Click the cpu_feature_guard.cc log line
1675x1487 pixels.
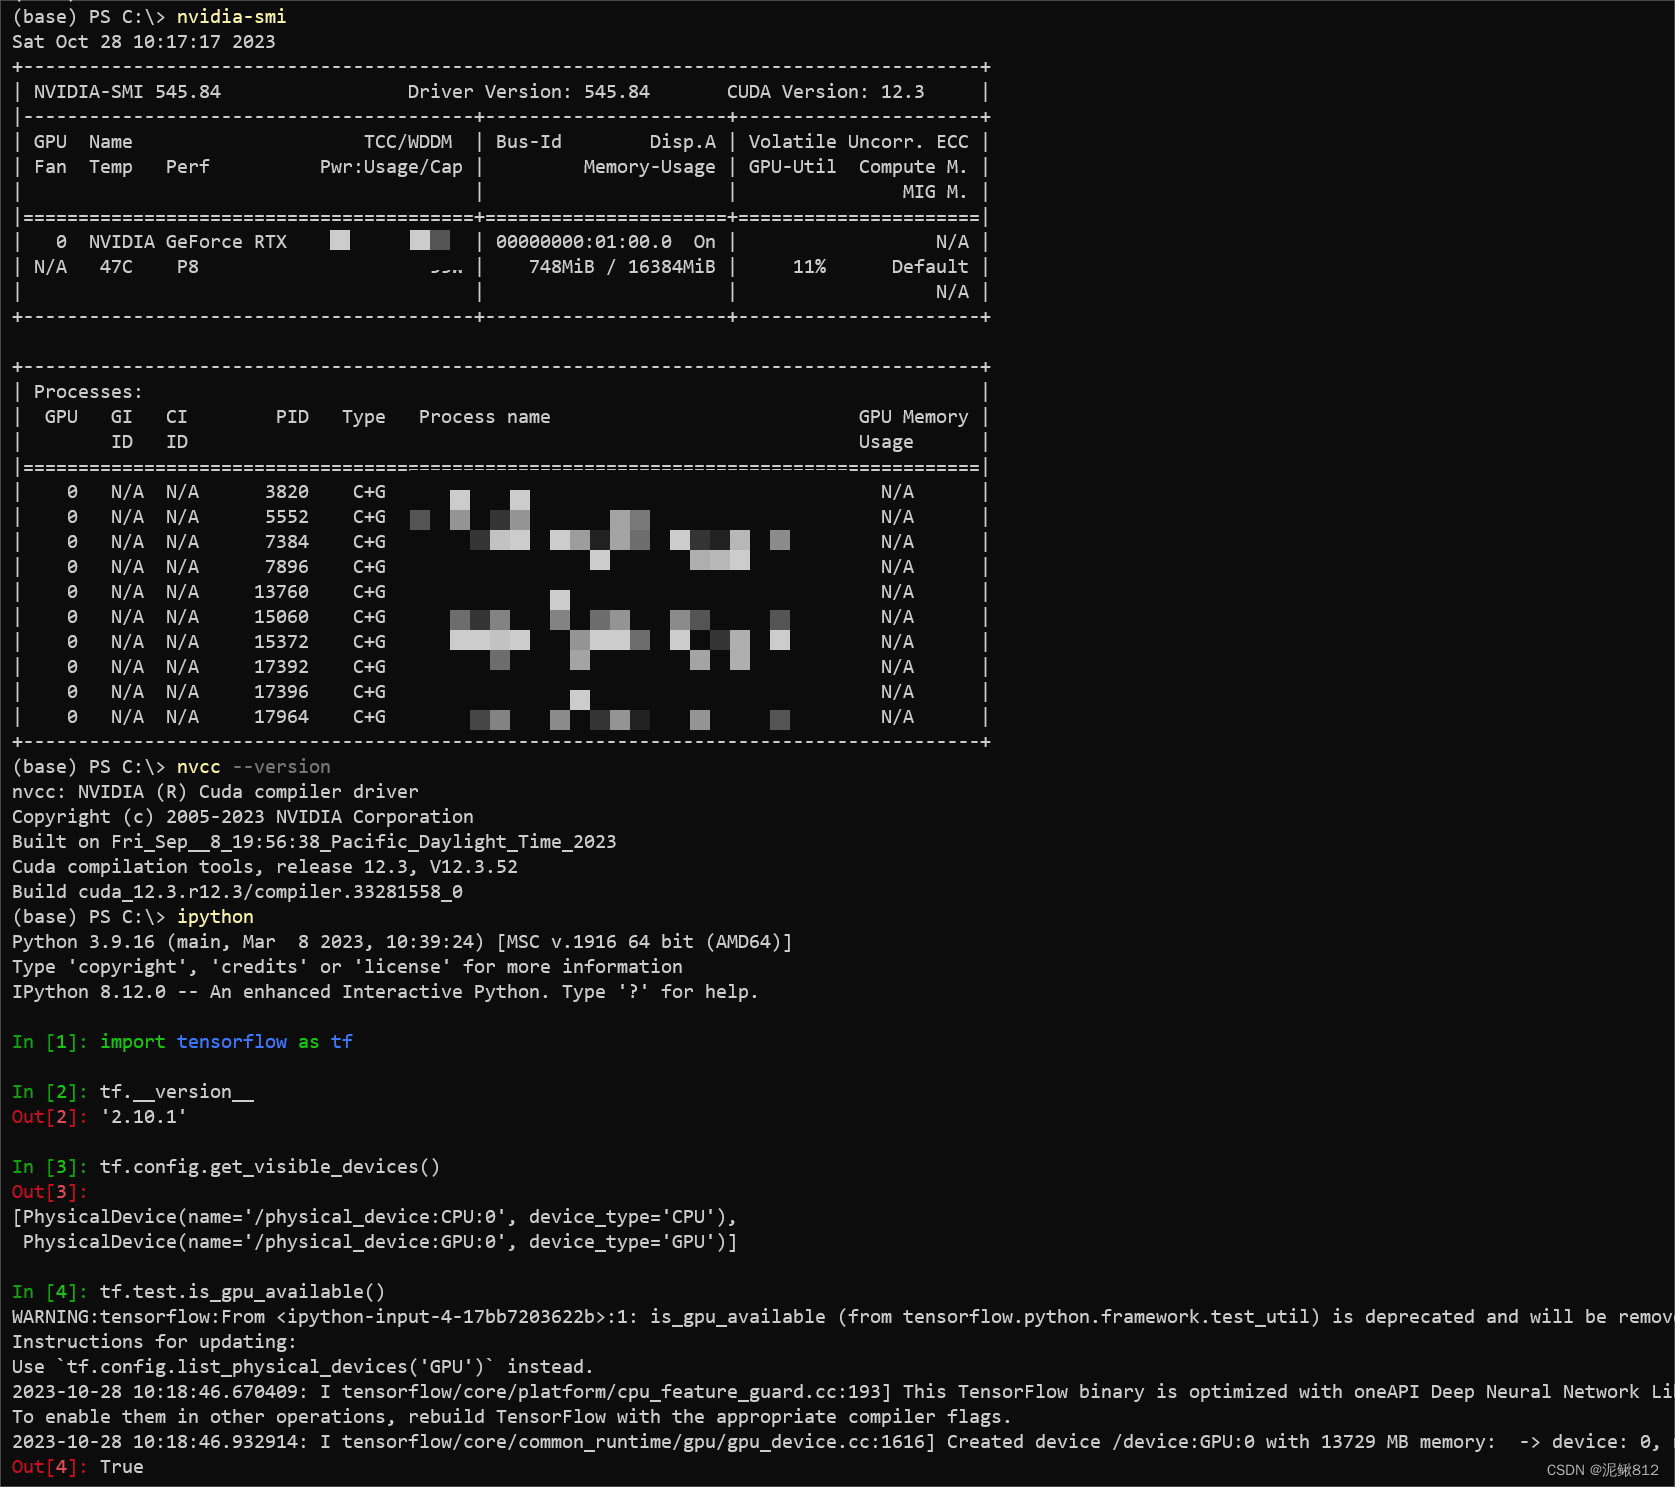843,1392
